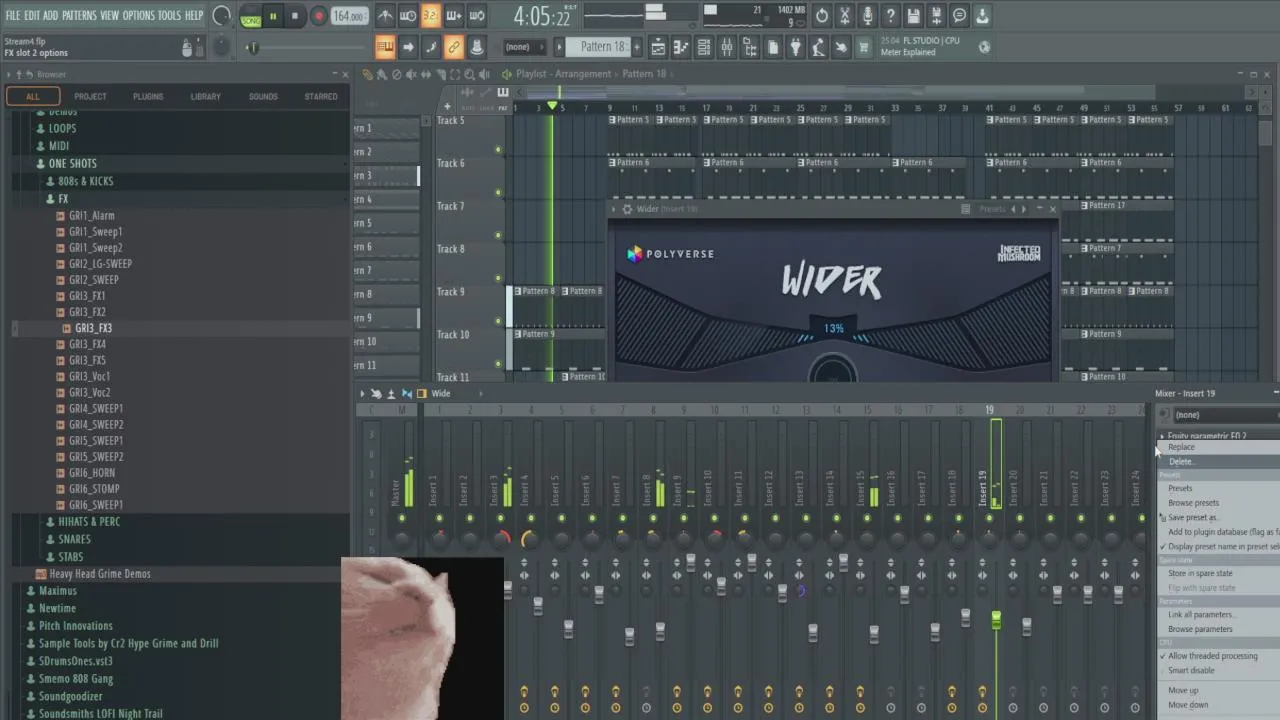Screen dimensions: 1280x720
Task: Open the mixer view icon
Action: pos(727,47)
